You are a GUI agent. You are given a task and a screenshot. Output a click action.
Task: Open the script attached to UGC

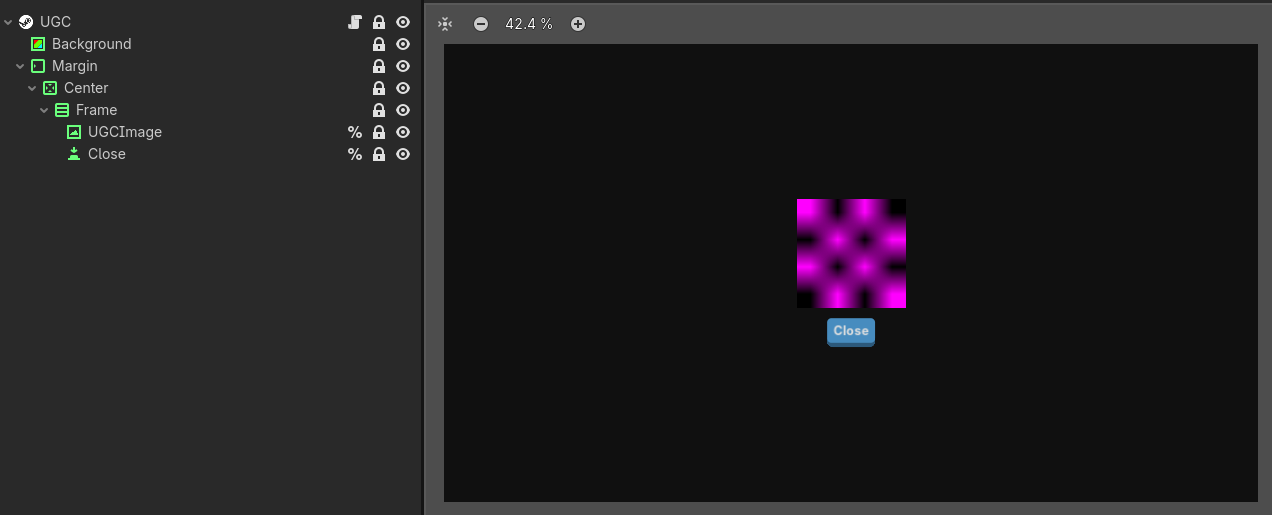[x=354, y=22]
